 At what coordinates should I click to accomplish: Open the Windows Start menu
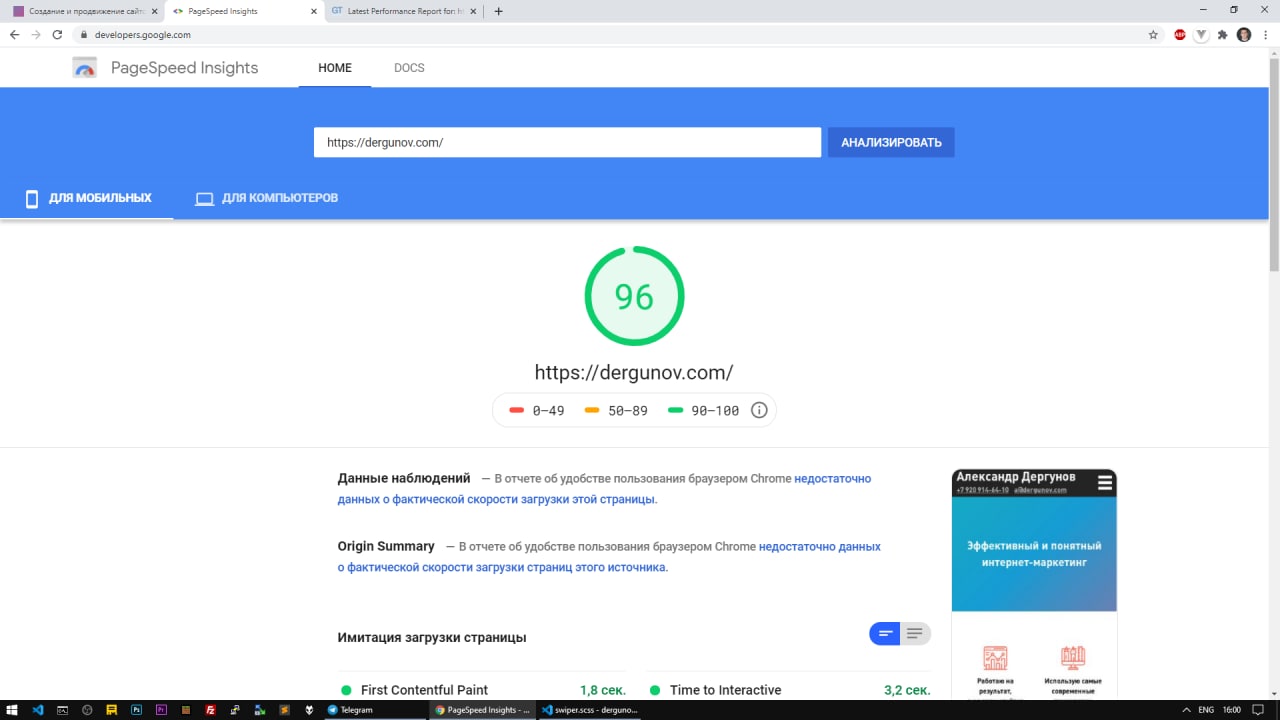click(x=14, y=710)
